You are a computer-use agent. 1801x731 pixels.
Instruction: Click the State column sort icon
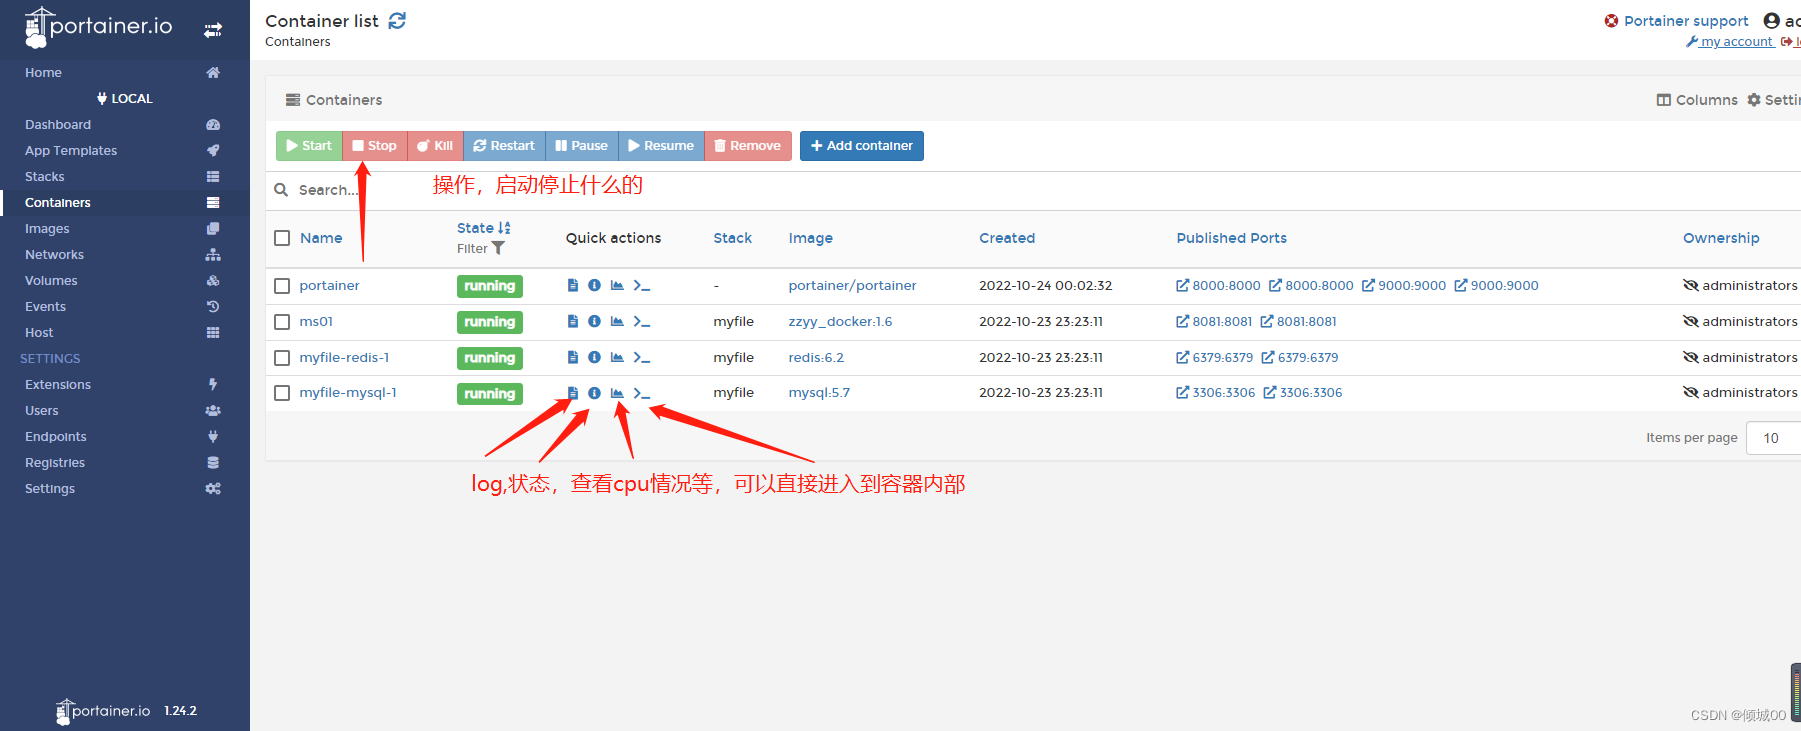[504, 228]
